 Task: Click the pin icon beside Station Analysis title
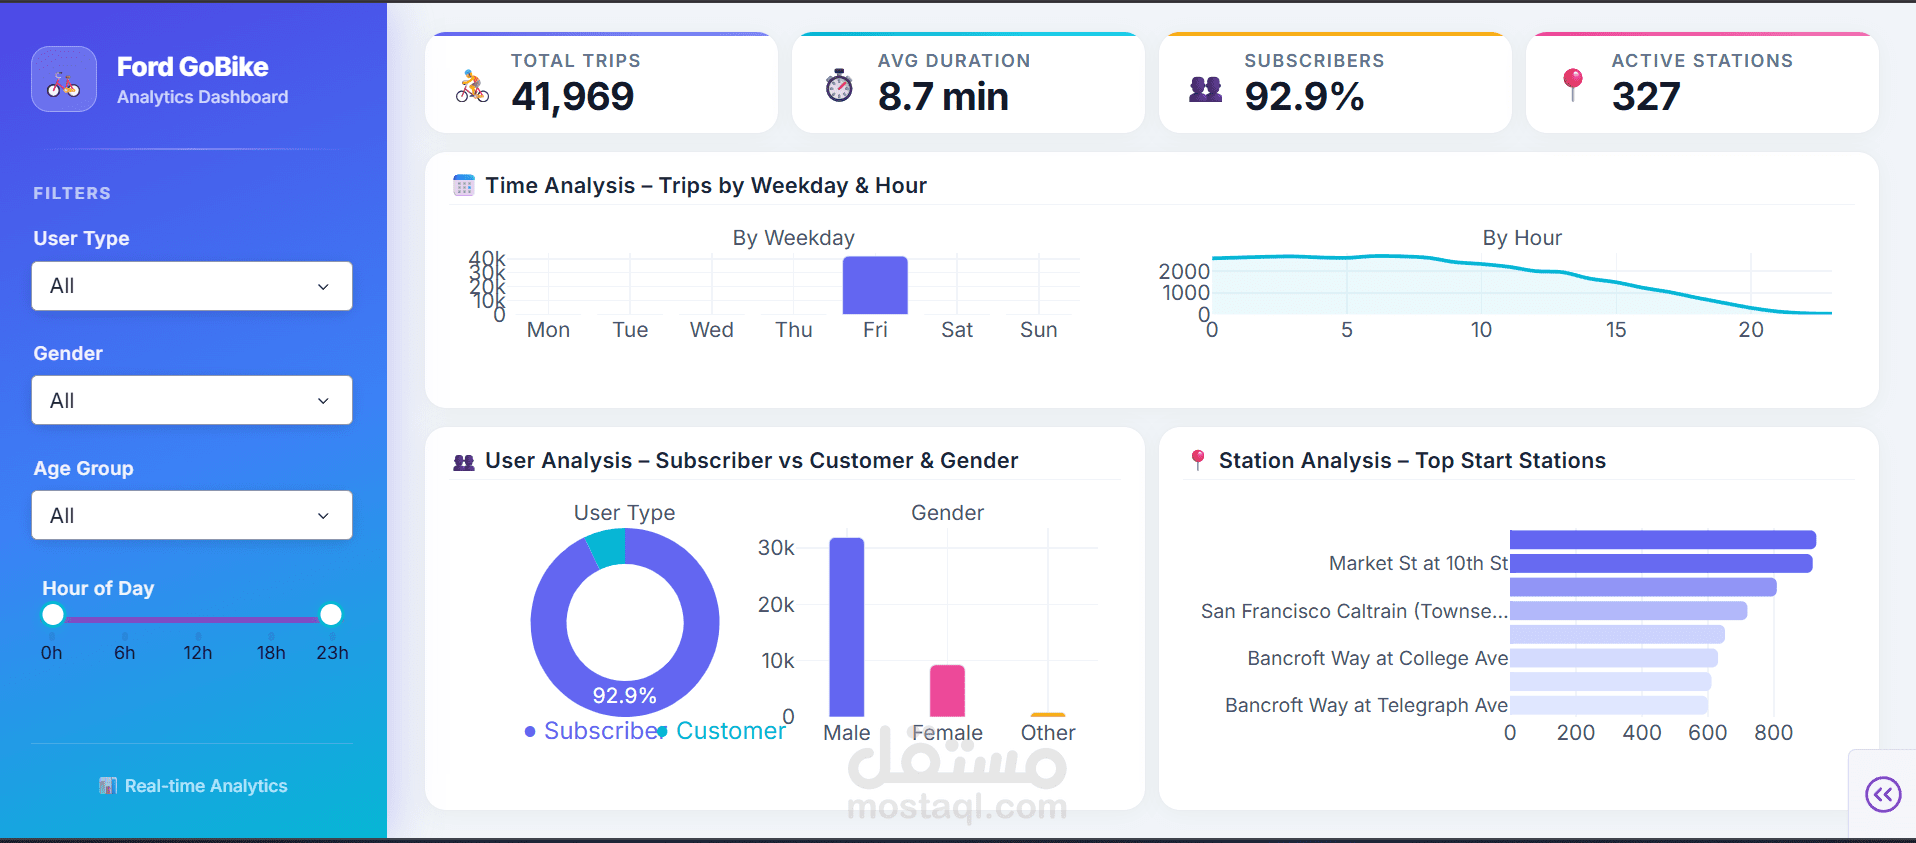click(1197, 460)
